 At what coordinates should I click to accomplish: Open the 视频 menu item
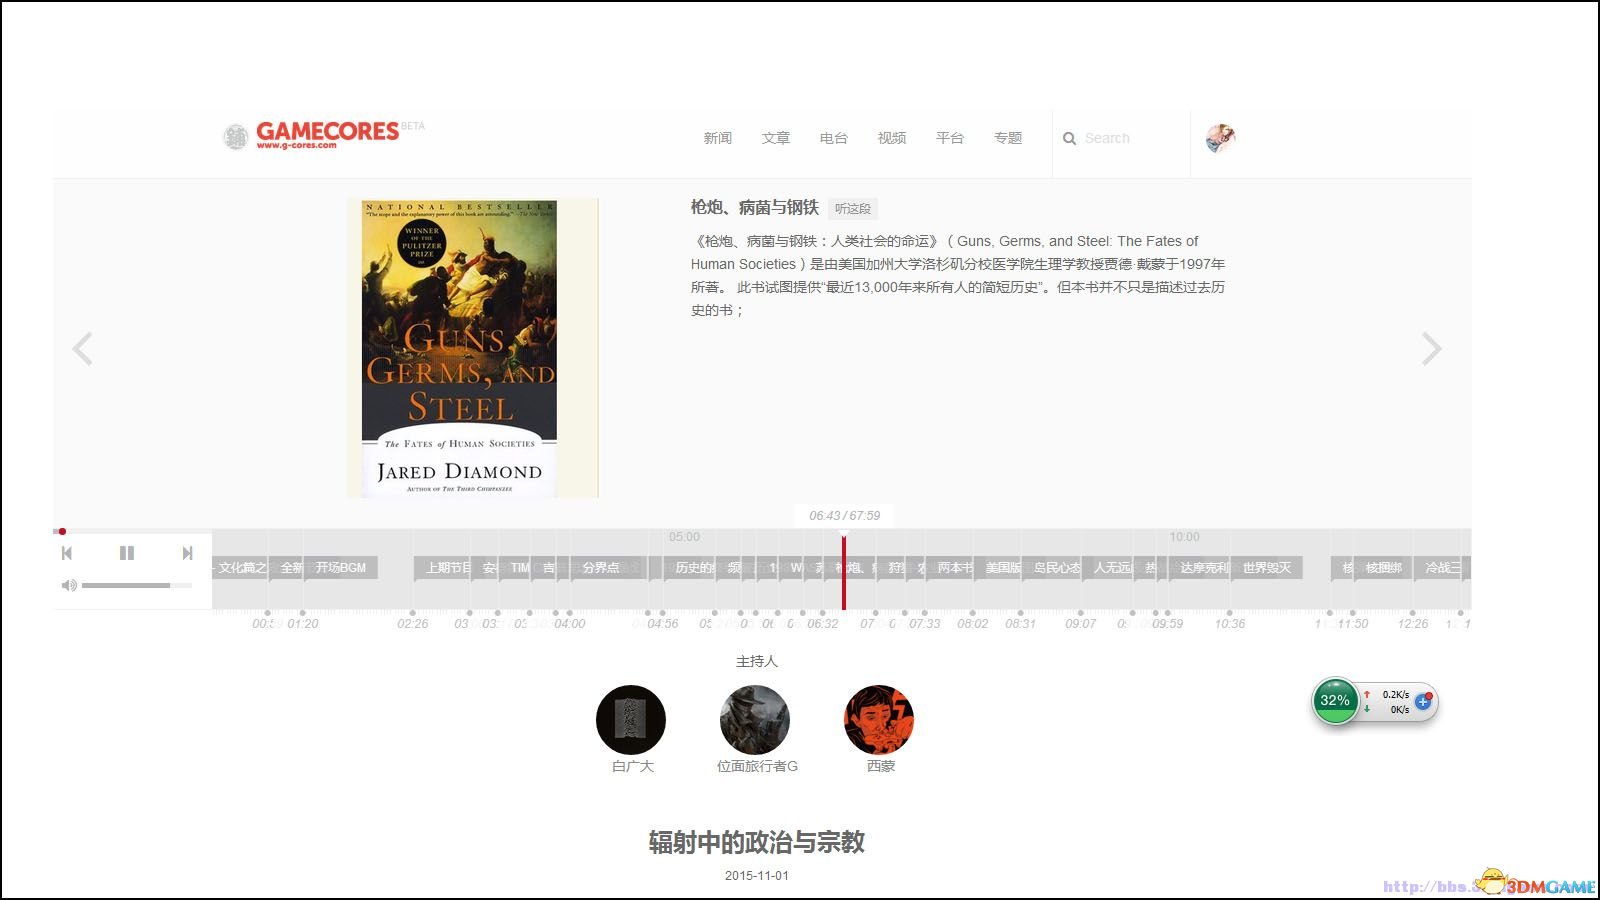click(892, 138)
